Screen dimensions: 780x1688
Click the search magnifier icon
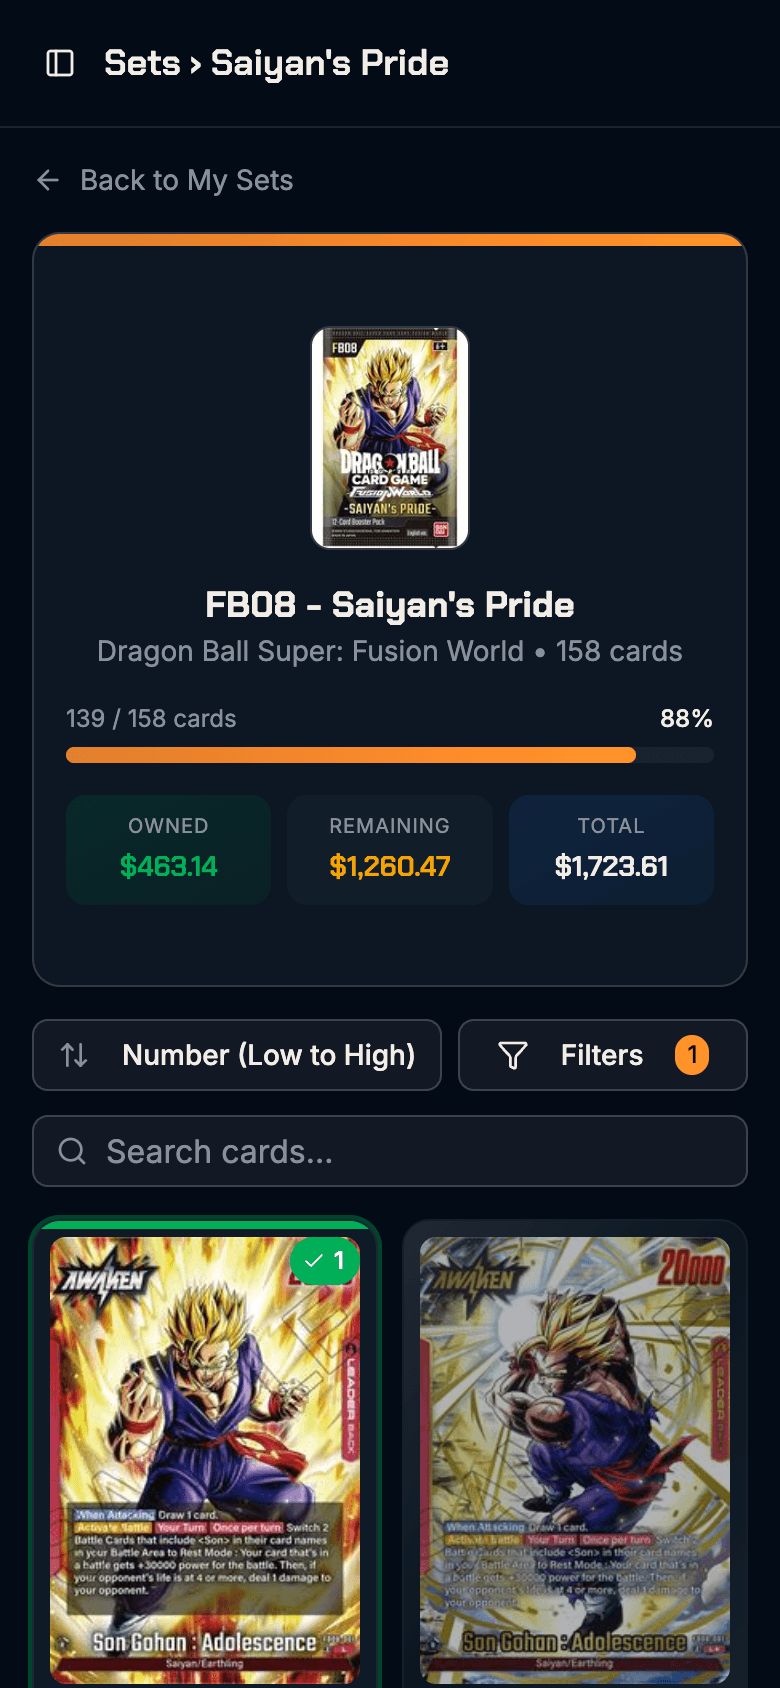click(x=72, y=1151)
